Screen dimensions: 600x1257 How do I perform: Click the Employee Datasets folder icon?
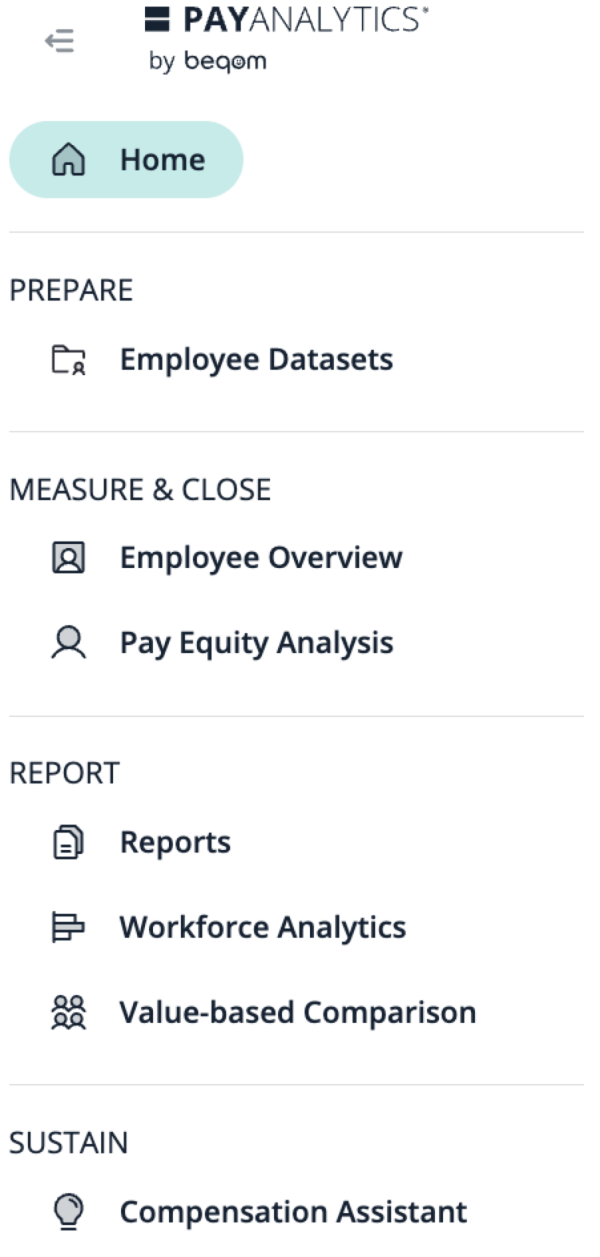68,360
